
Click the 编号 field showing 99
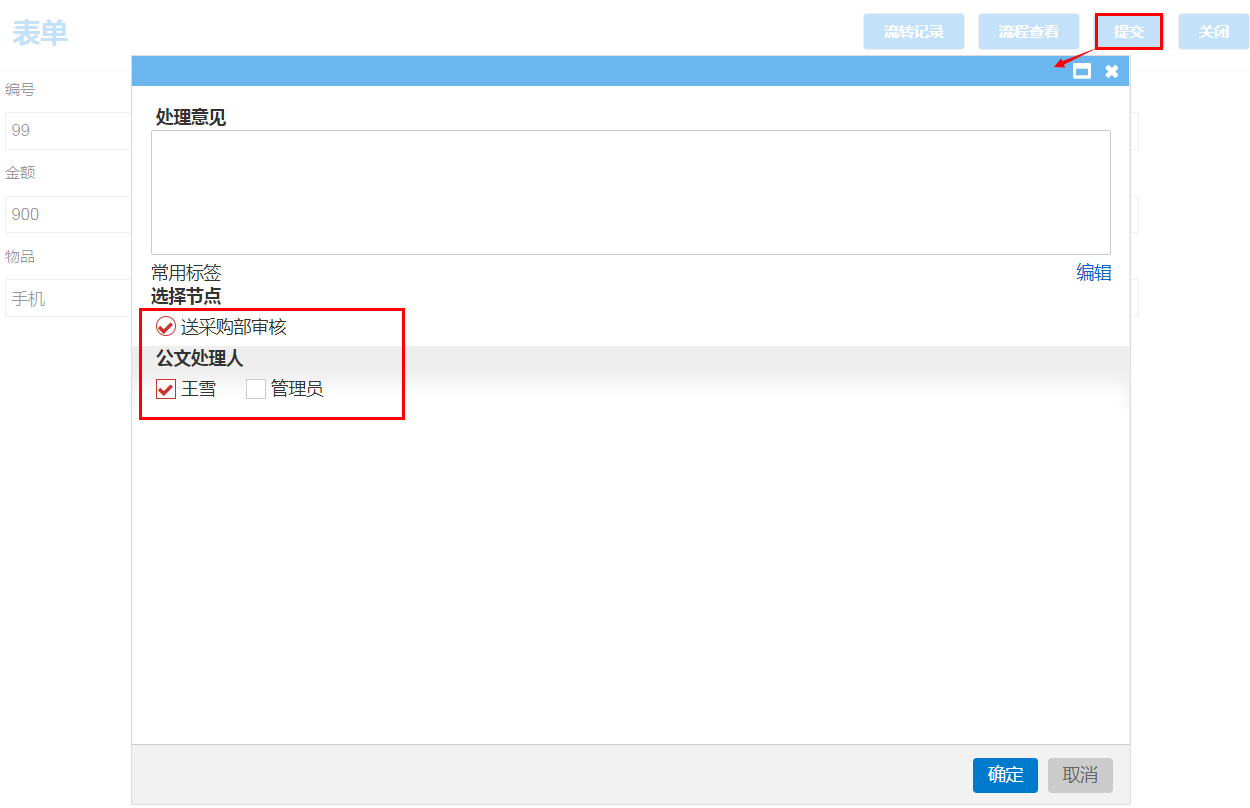[x=68, y=131]
